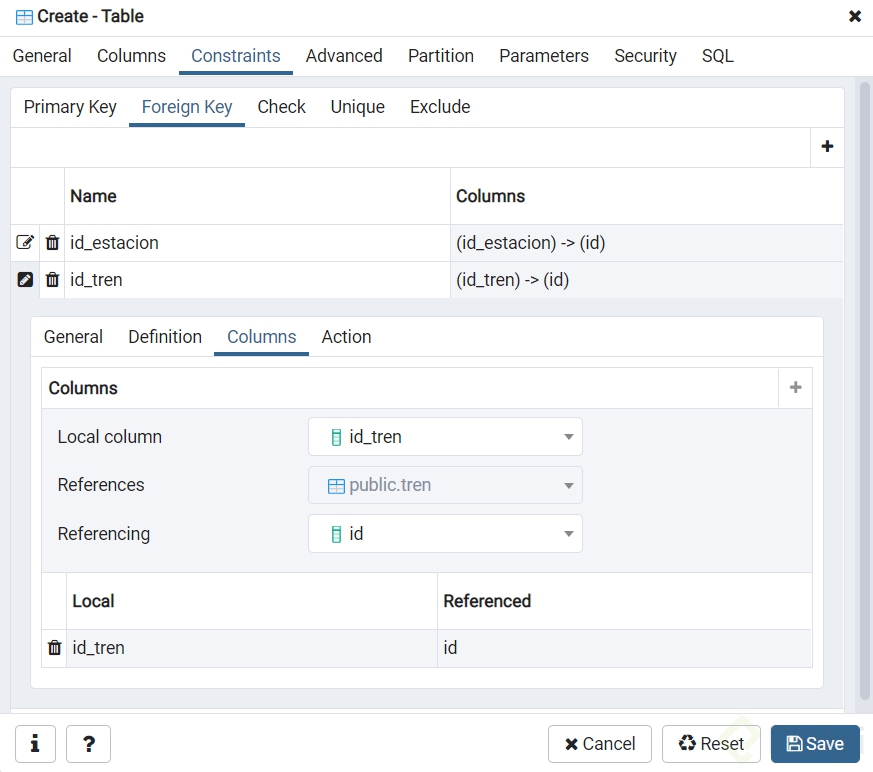Open the help question mark button

(x=88, y=744)
